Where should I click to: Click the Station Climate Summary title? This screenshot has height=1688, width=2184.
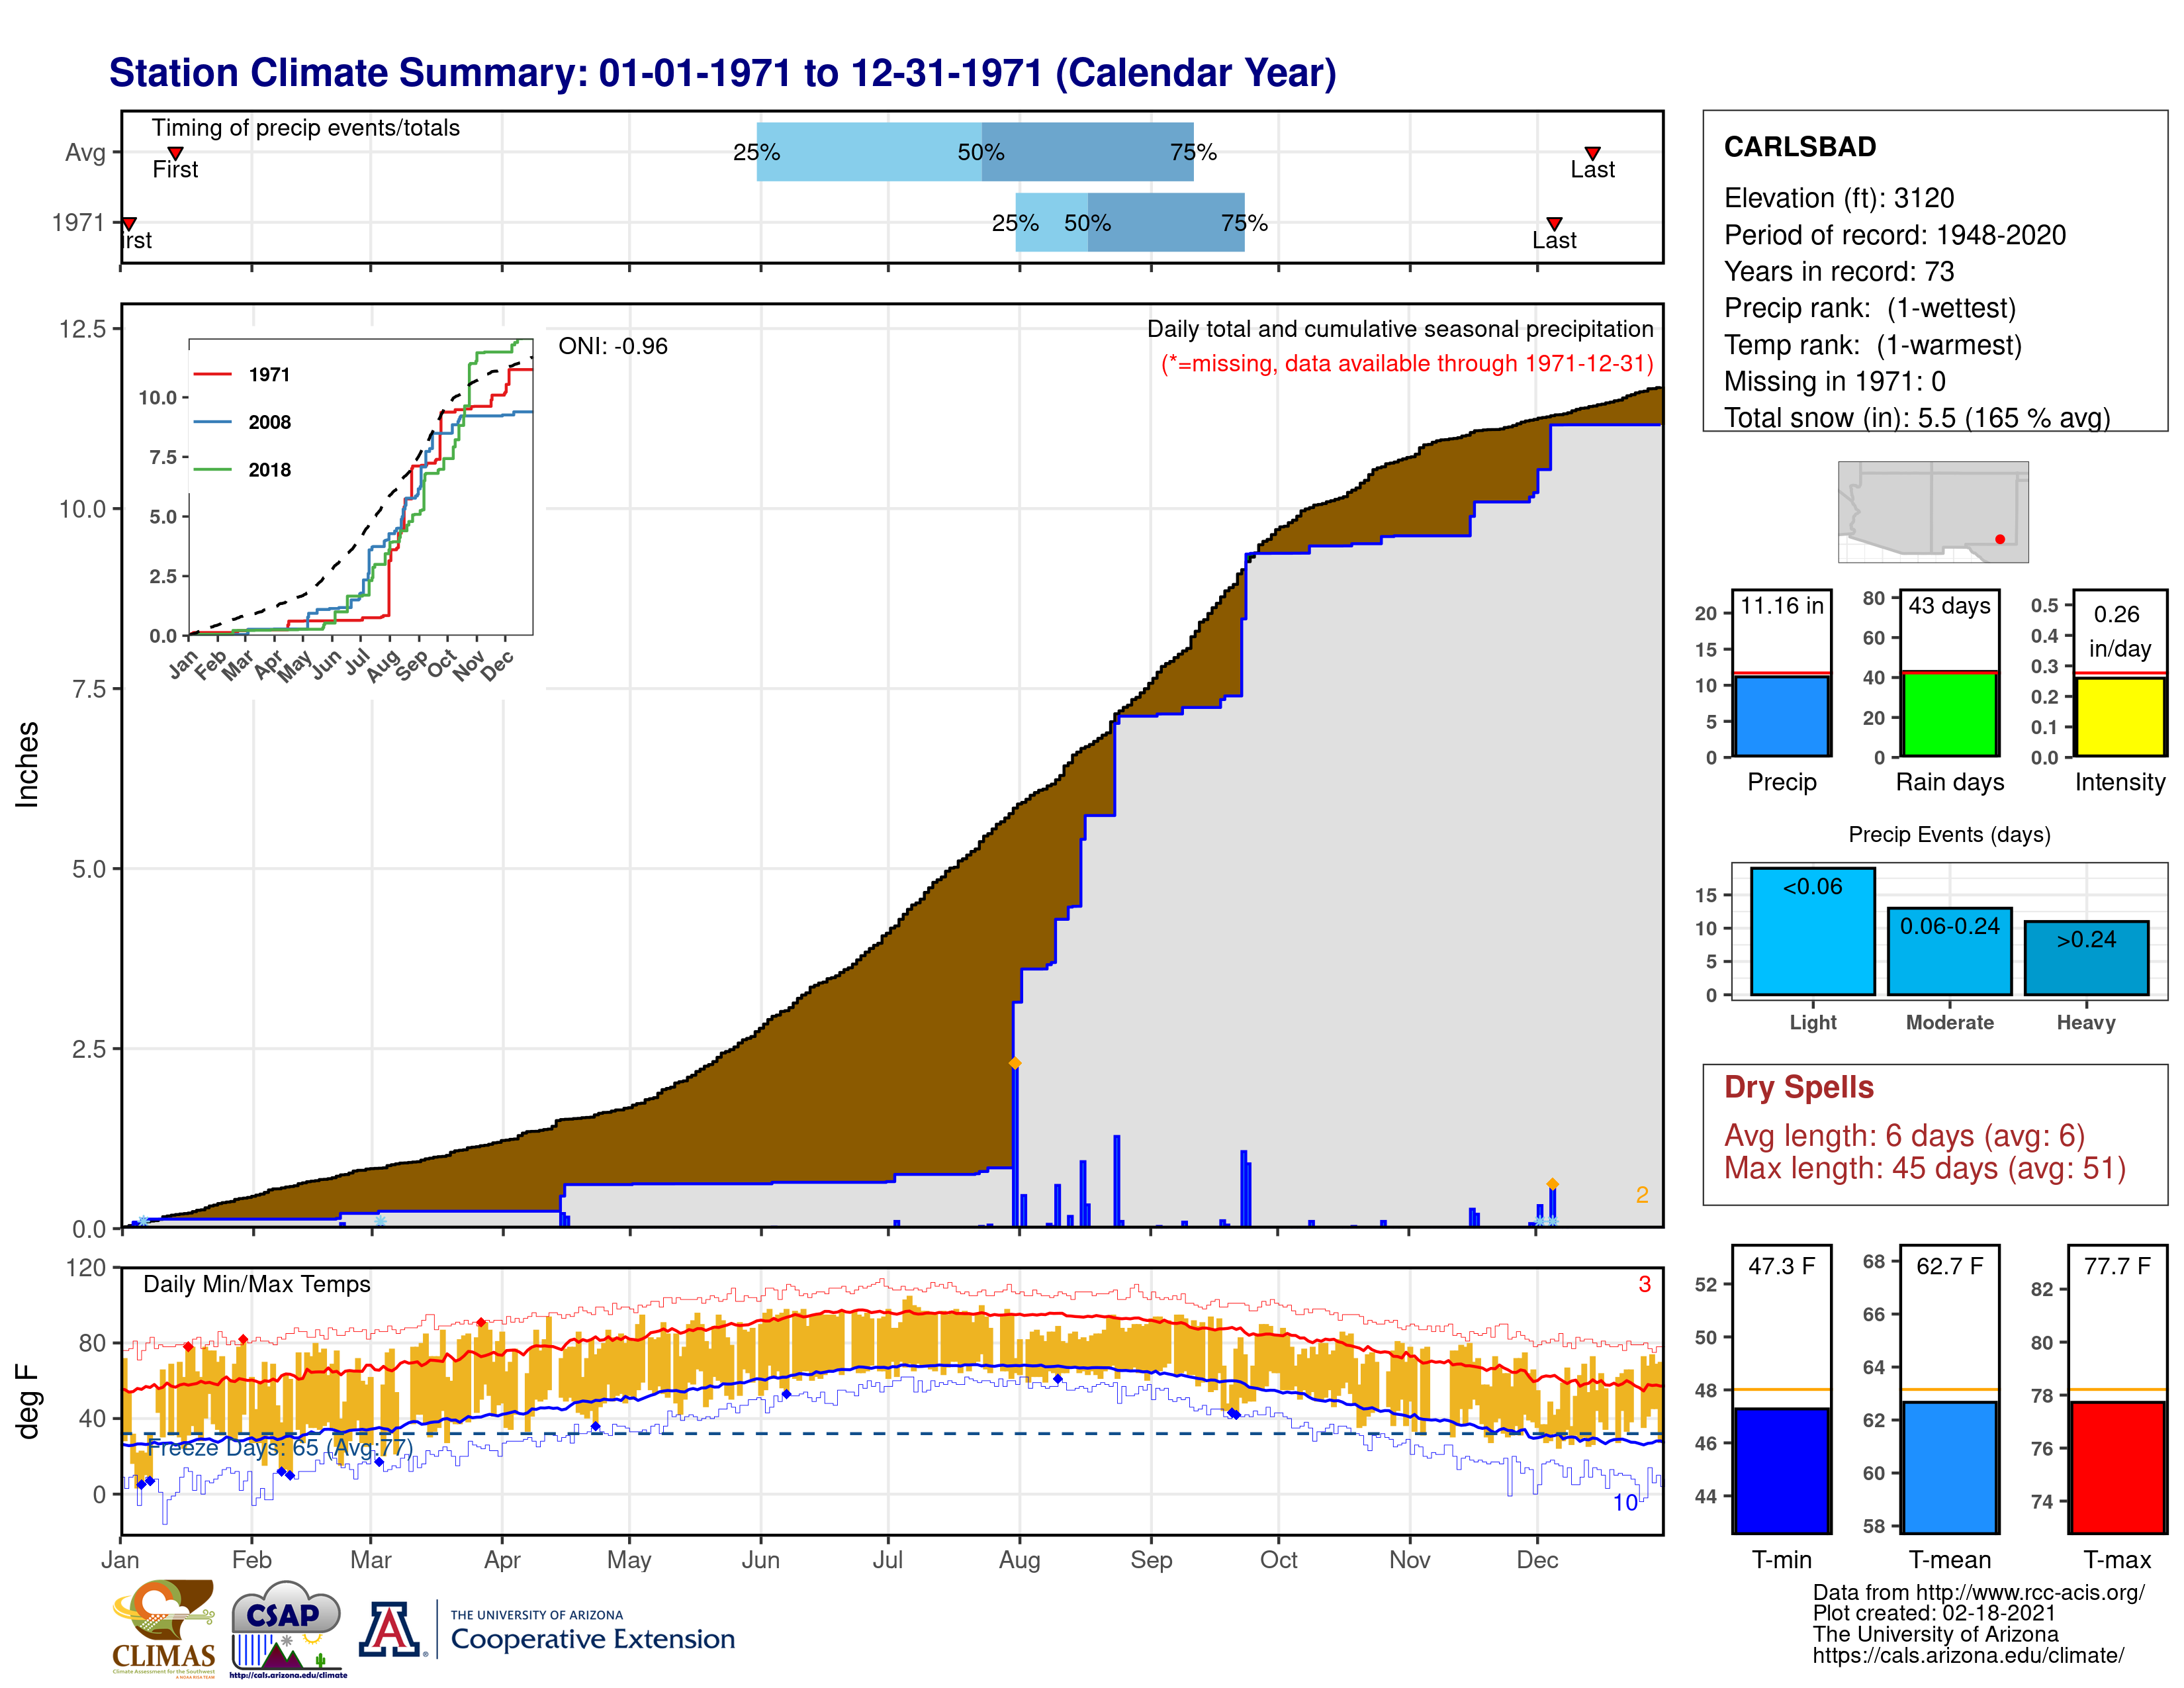coord(722,73)
